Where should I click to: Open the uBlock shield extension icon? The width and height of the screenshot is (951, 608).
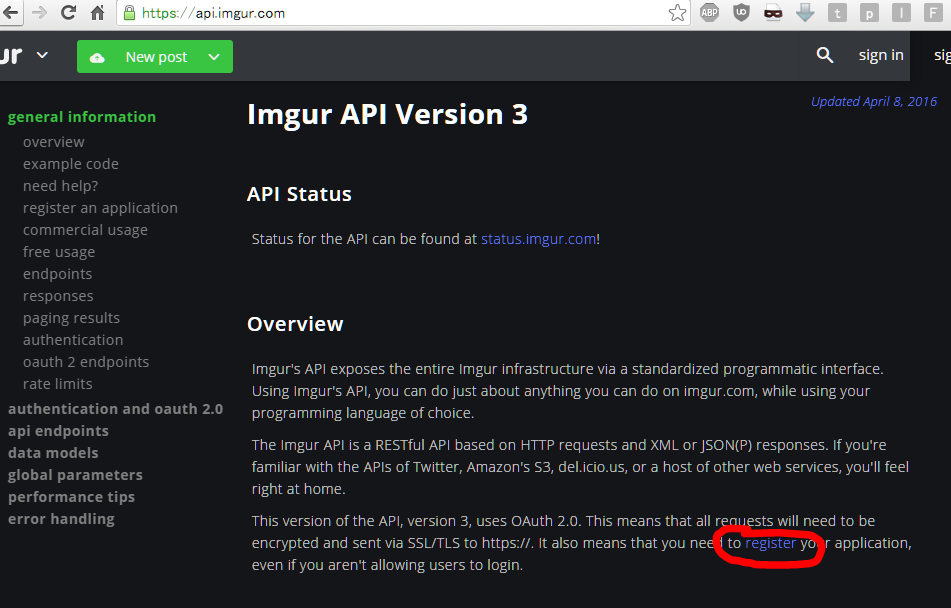pos(741,12)
